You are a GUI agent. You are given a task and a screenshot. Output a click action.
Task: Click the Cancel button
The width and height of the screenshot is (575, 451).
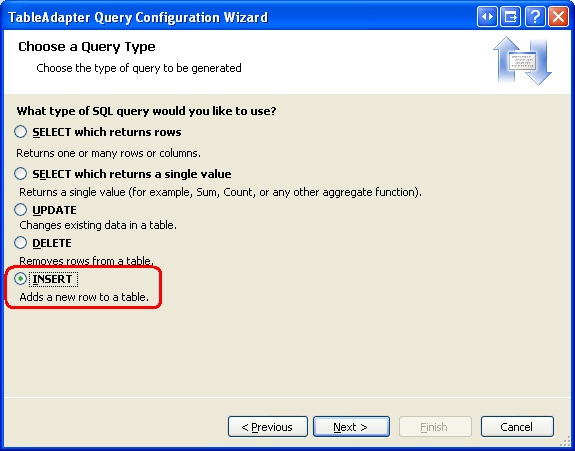coord(517,426)
